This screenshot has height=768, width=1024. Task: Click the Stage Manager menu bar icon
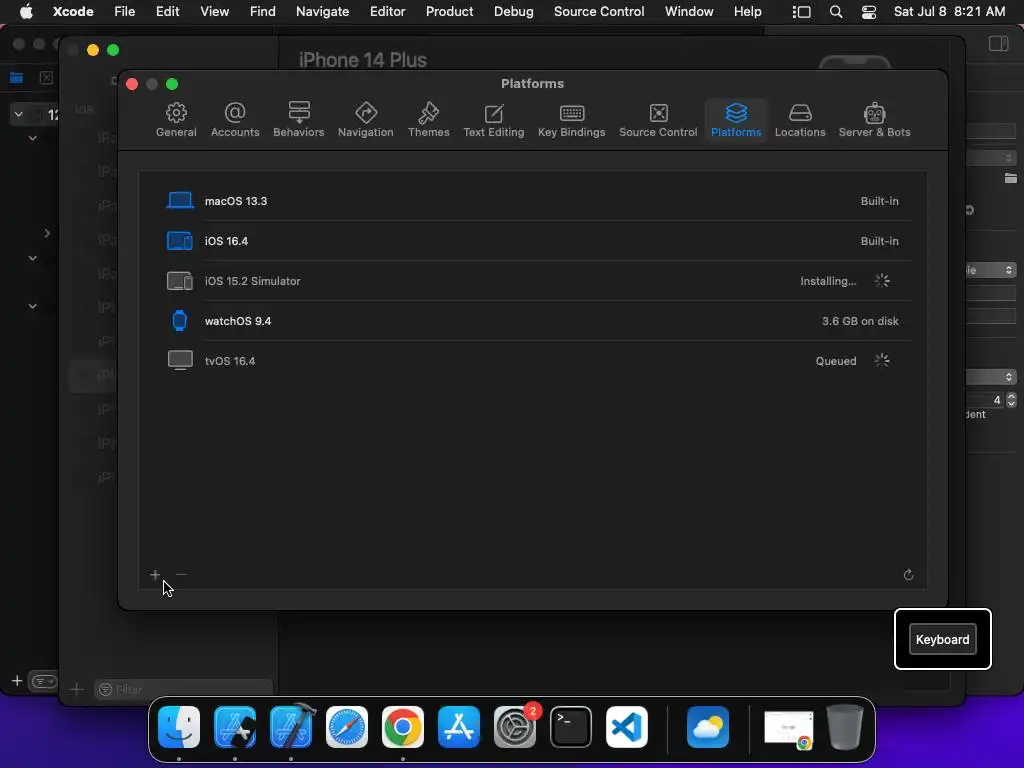[801, 12]
